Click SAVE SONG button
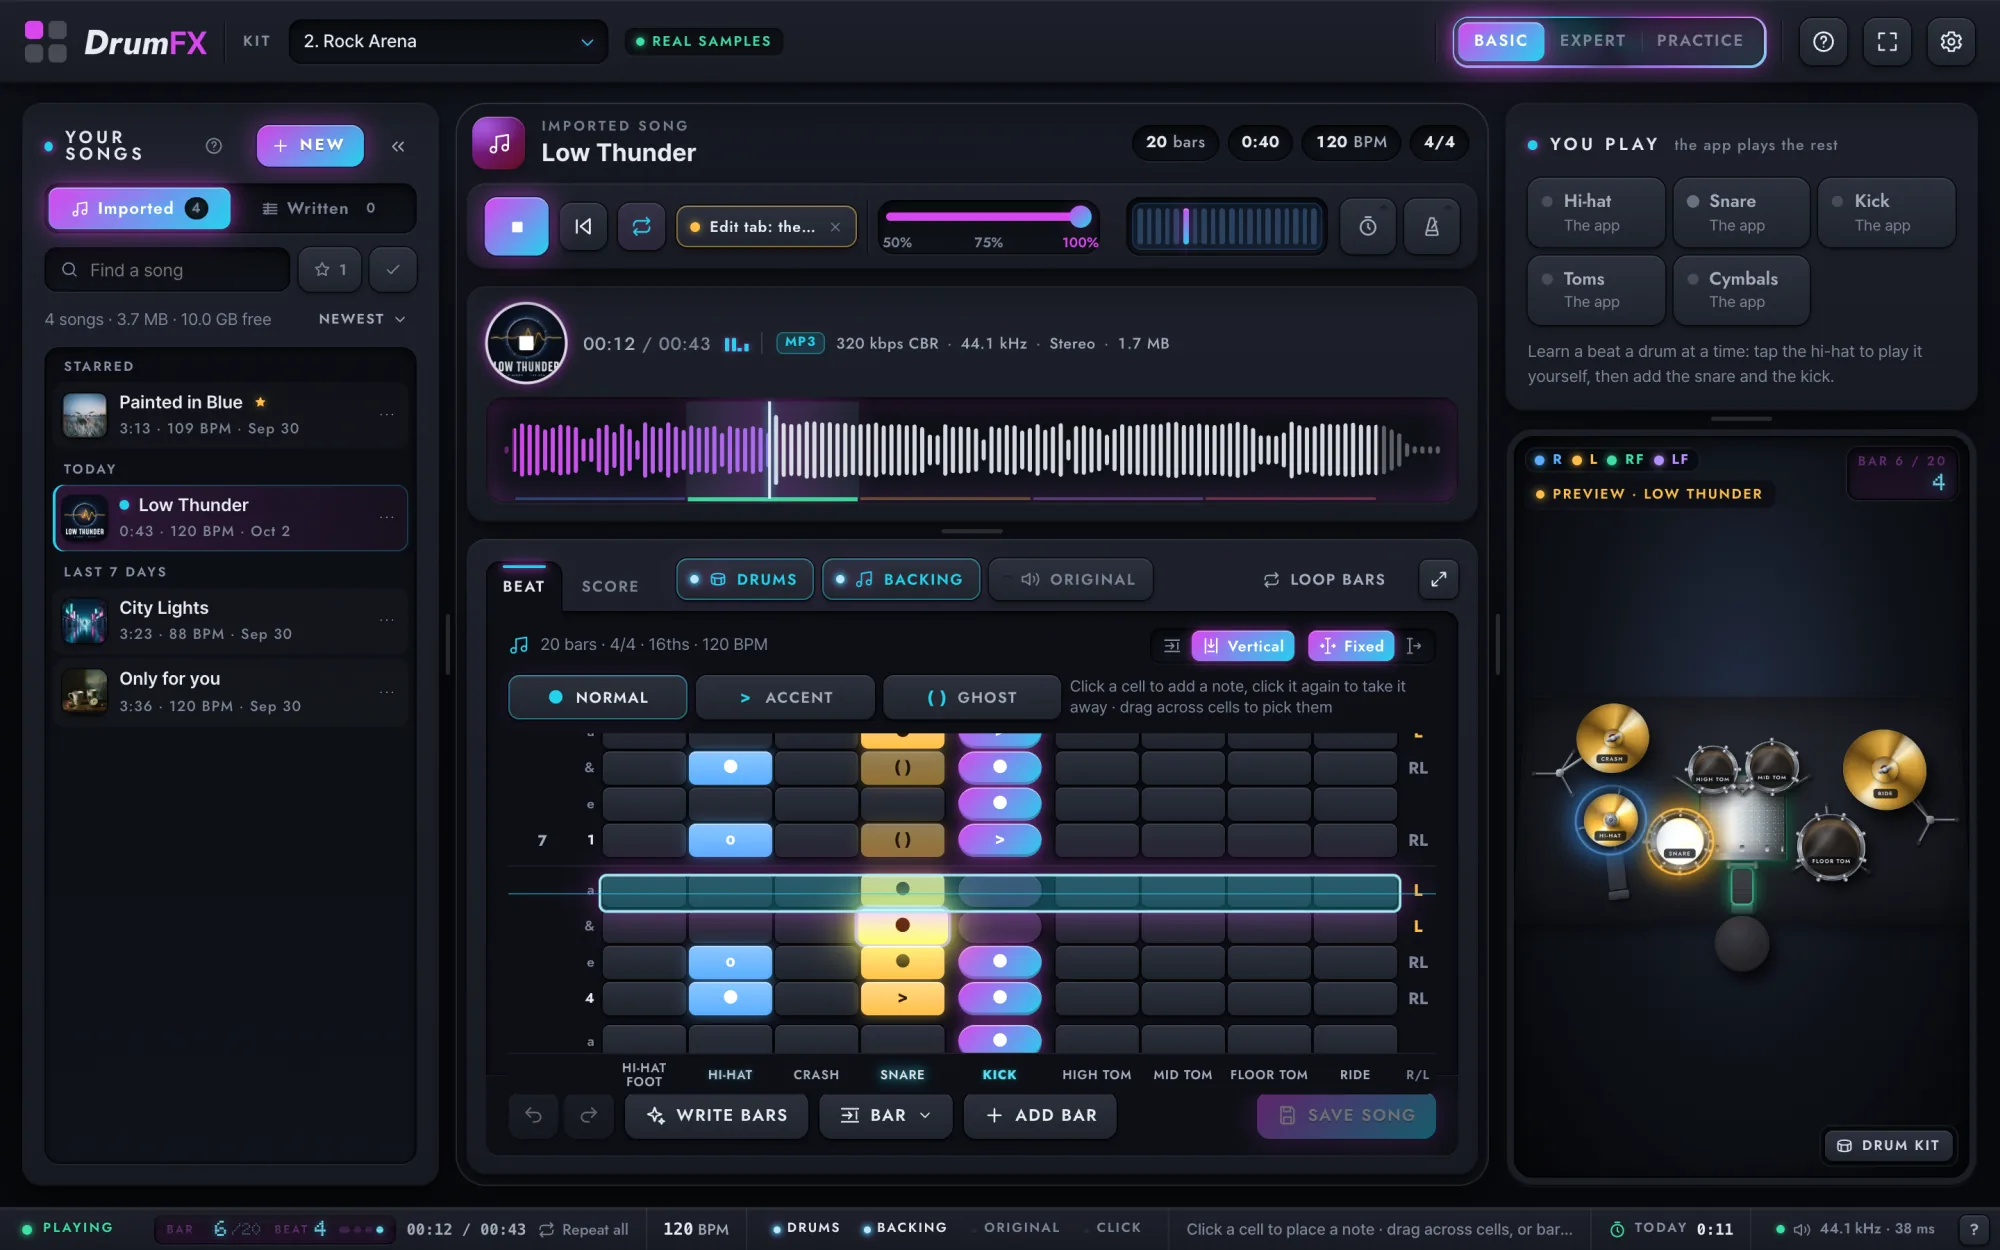This screenshot has width=2000, height=1250. [x=1346, y=1115]
